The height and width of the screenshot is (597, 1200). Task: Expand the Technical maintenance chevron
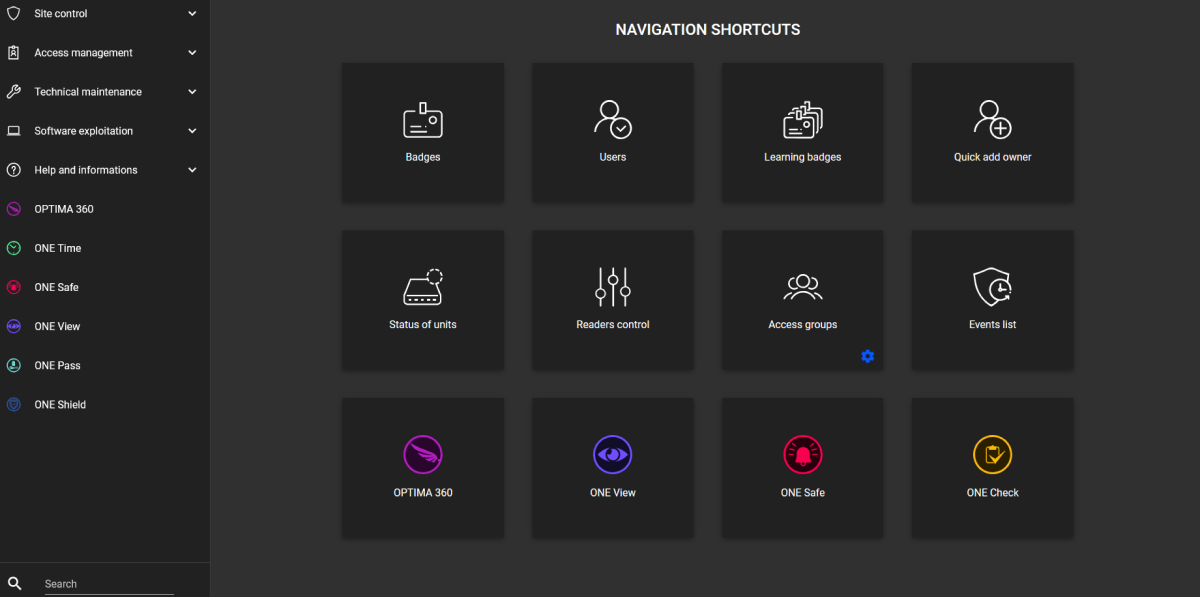192,92
